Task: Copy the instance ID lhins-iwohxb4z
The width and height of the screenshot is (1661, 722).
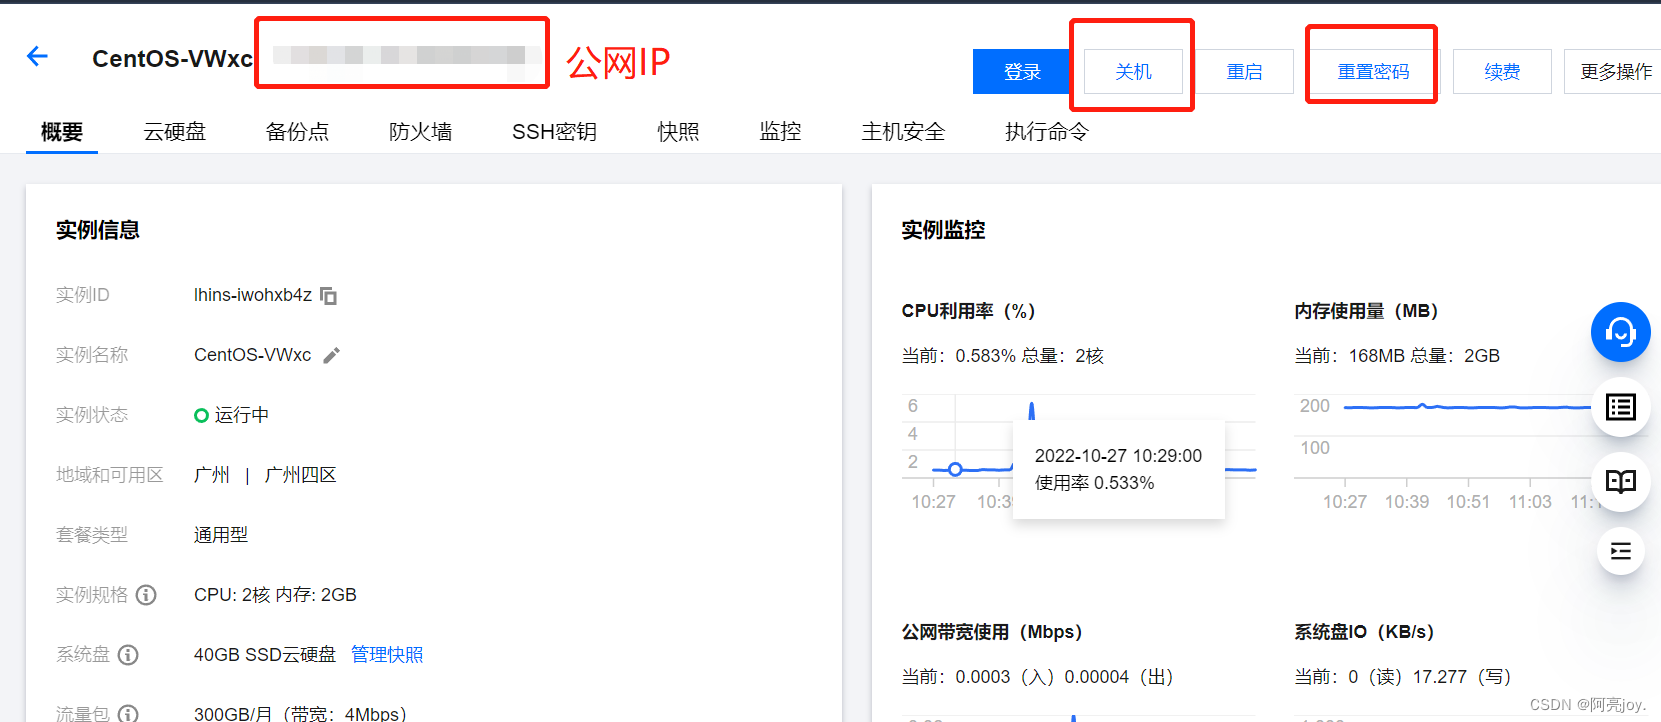Action: point(328,296)
